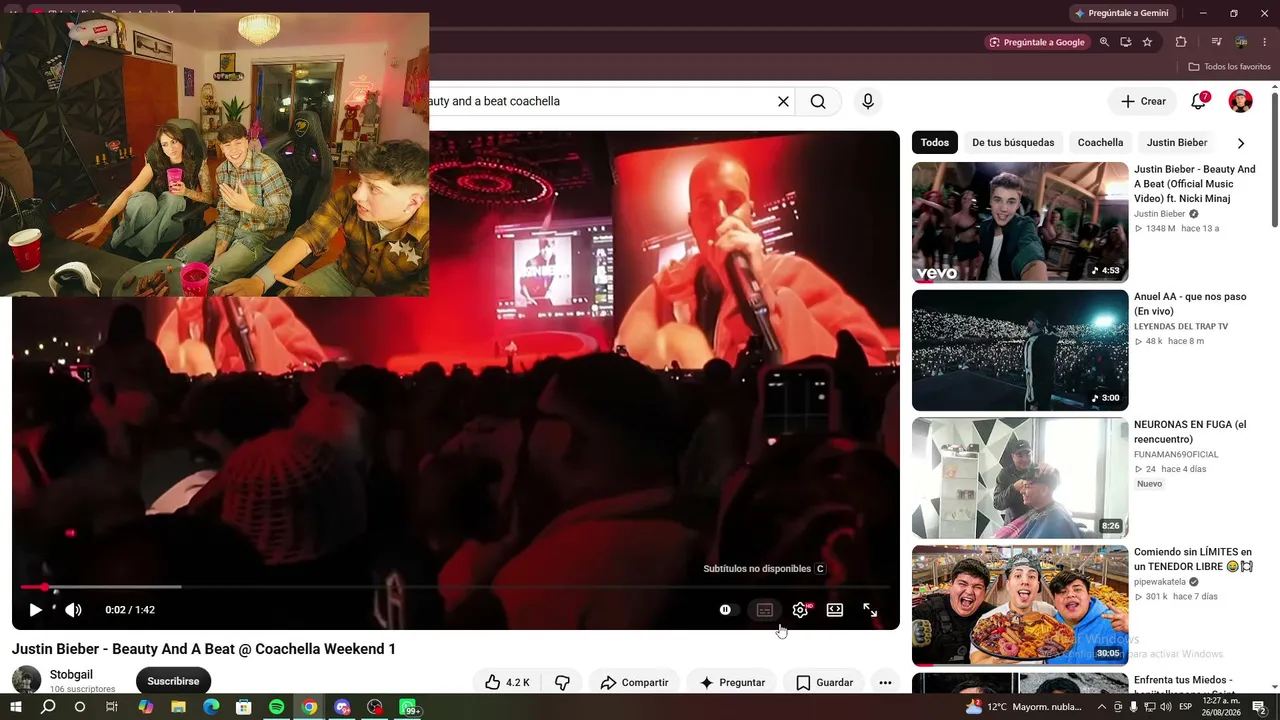This screenshot has width=1280, height=720.
Task: Show hidden system tray icons
Action: click(x=1103, y=707)
